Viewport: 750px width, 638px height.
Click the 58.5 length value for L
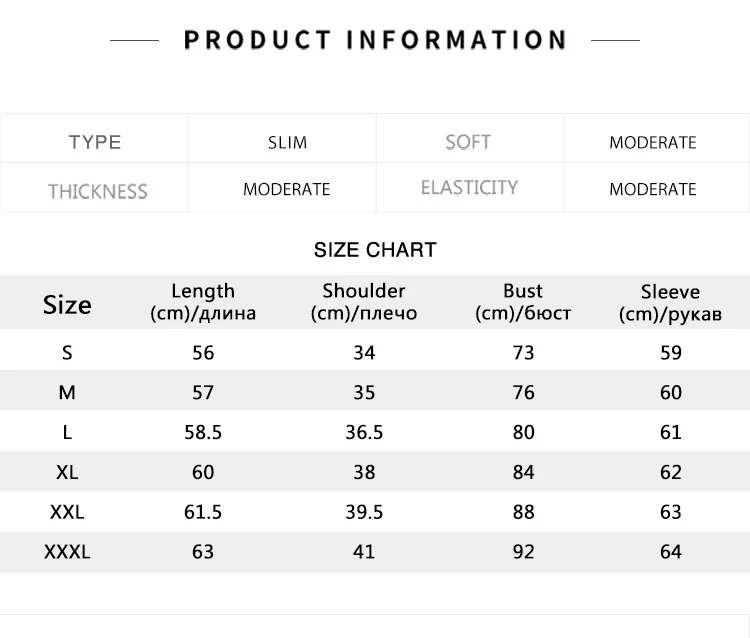coord(203,432)
